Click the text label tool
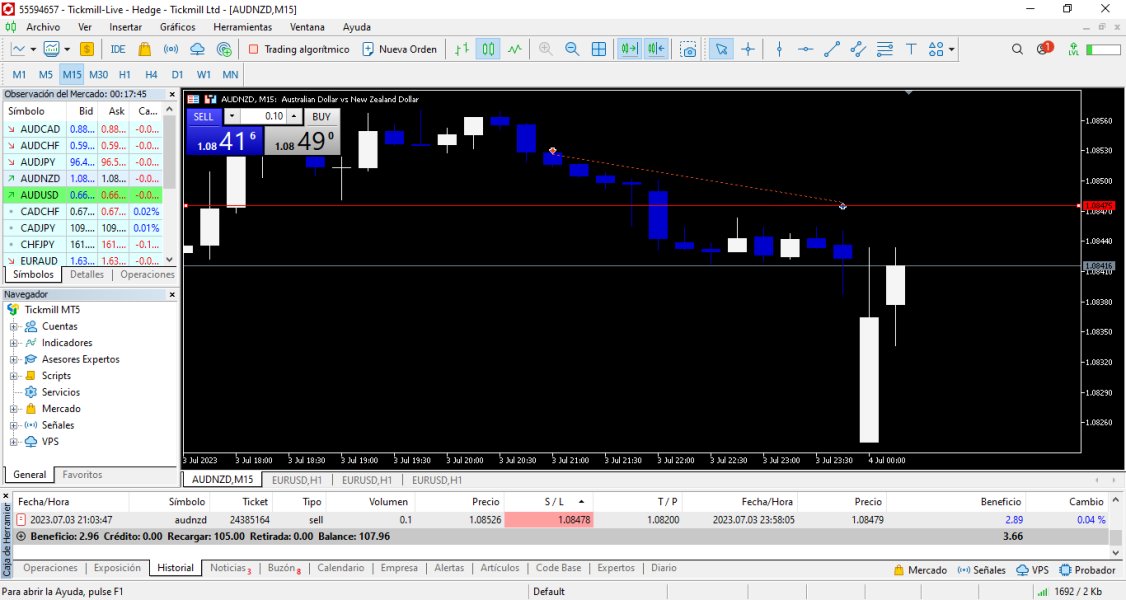The width and height of the screenshot is (1126, 600). pos(911,49)
